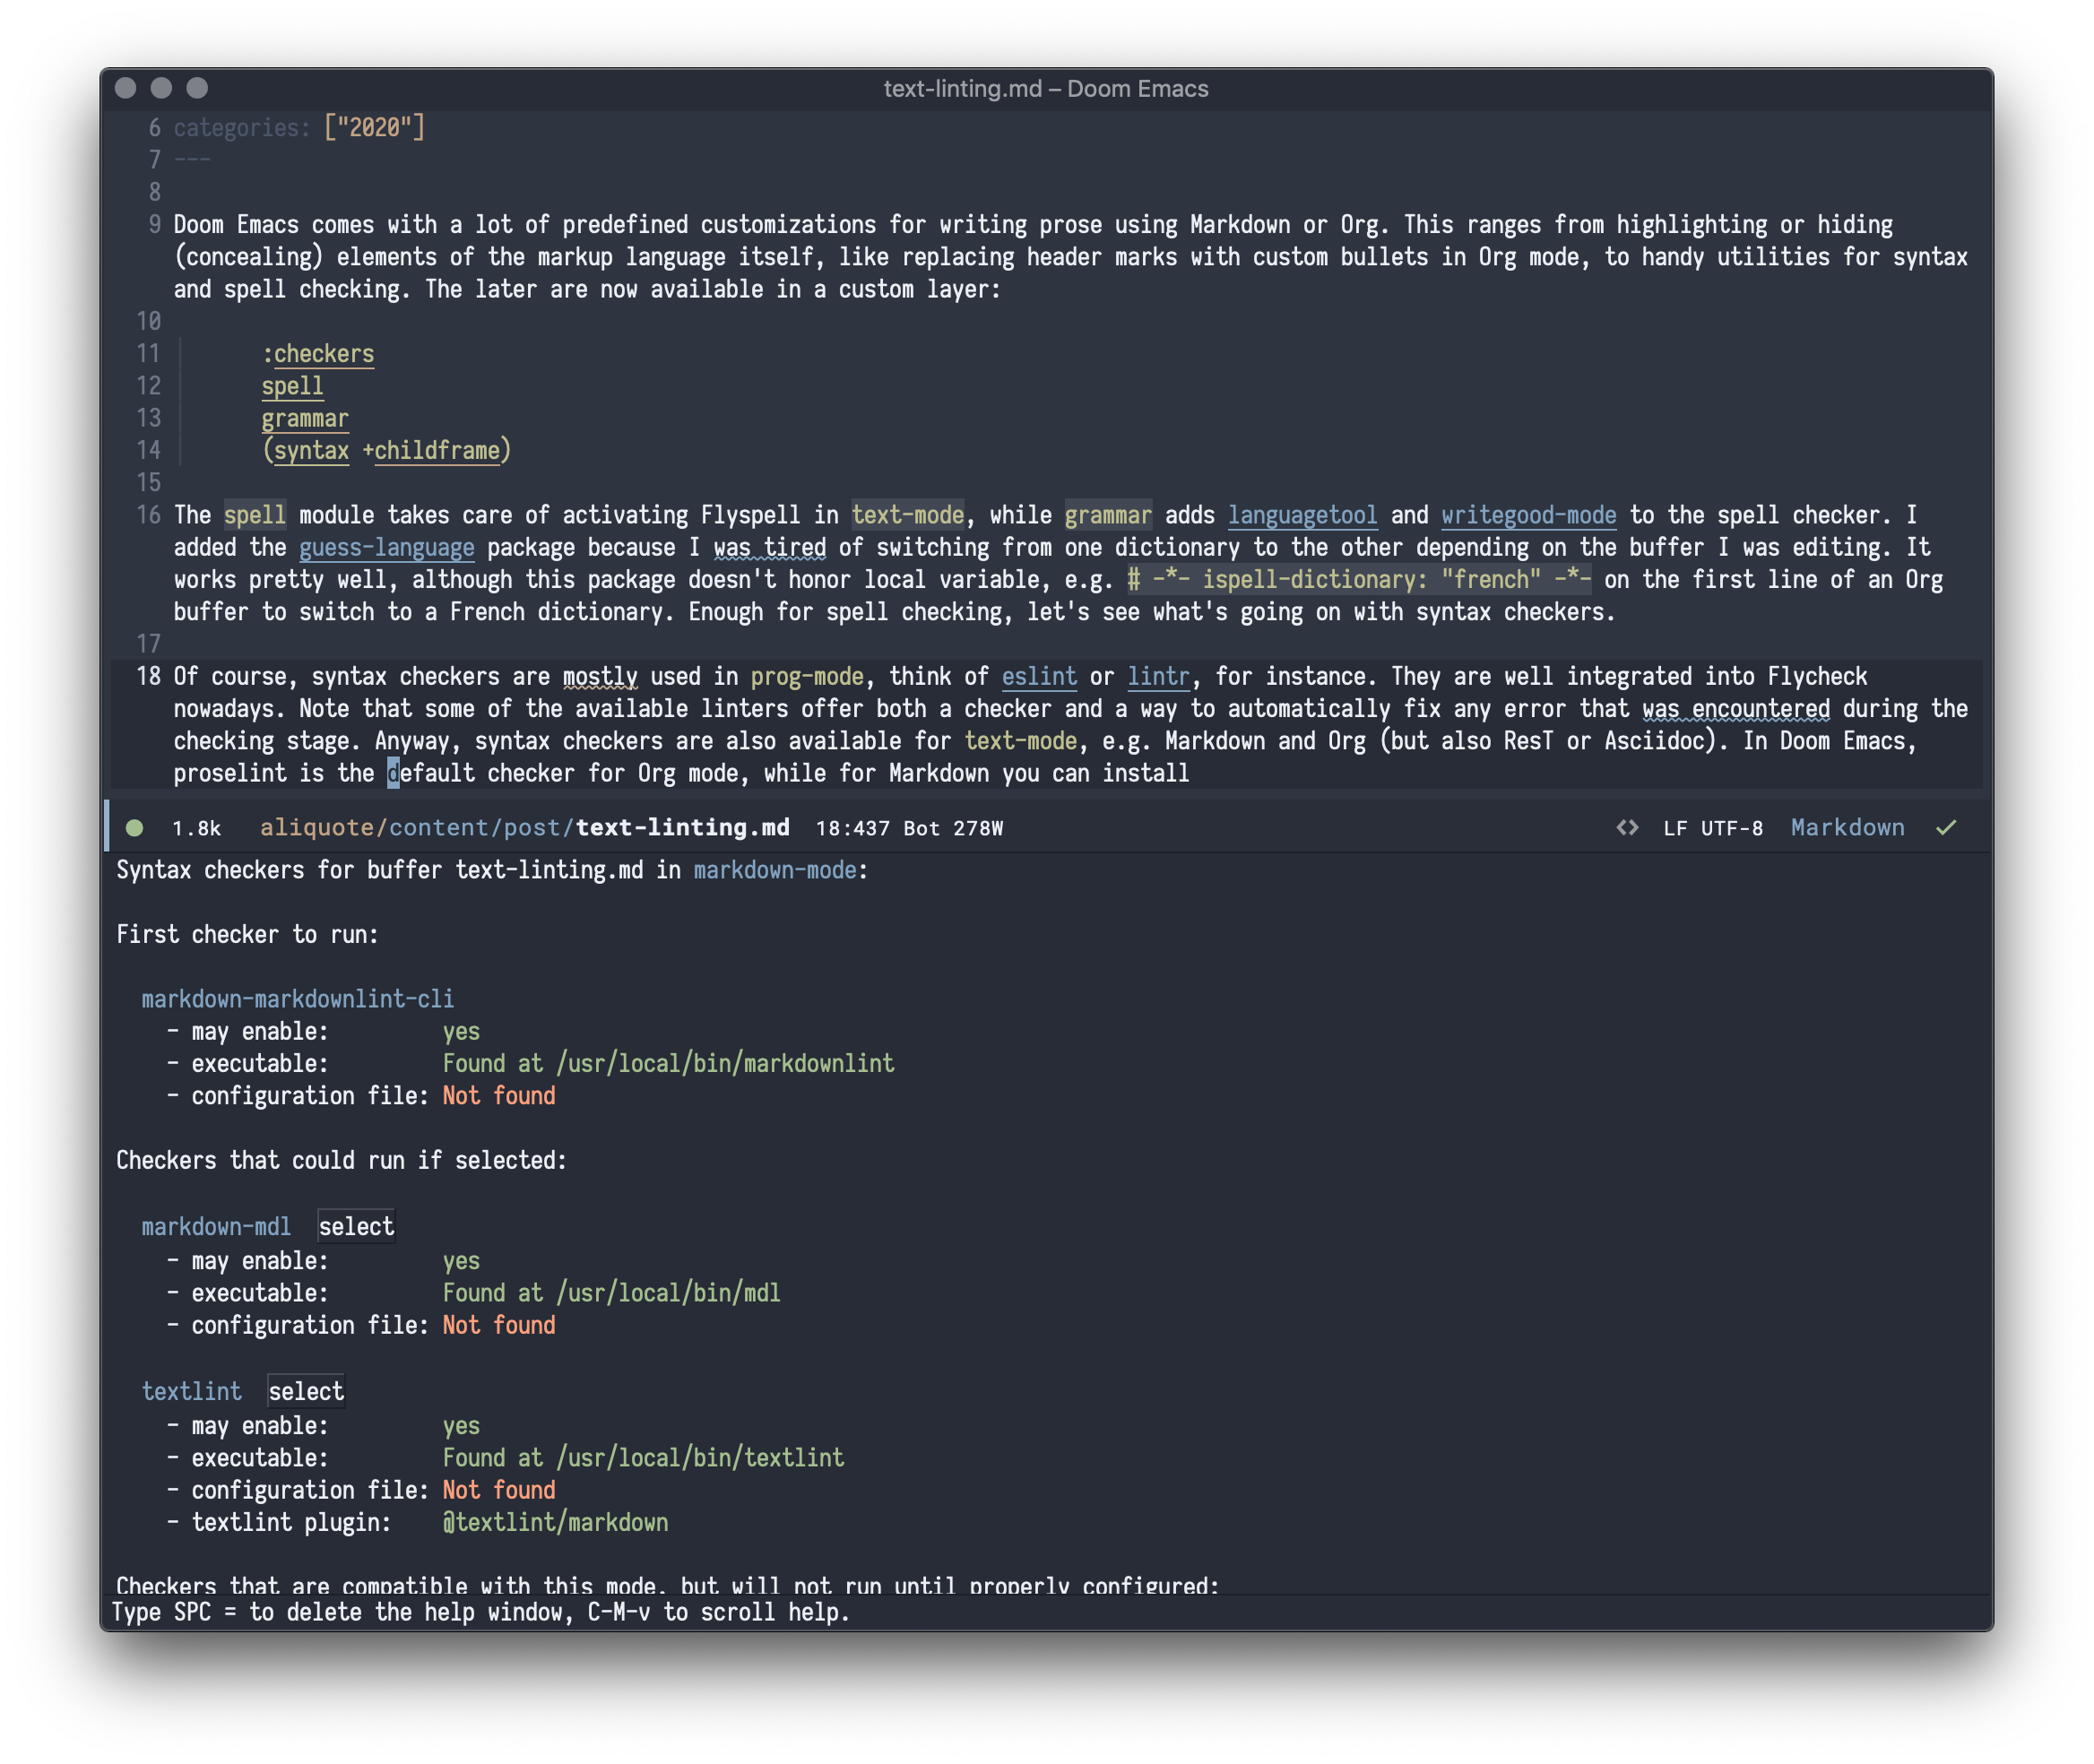2094x1764 pixels.
Task: Open the languagetool link
Action: [1302, 515]
